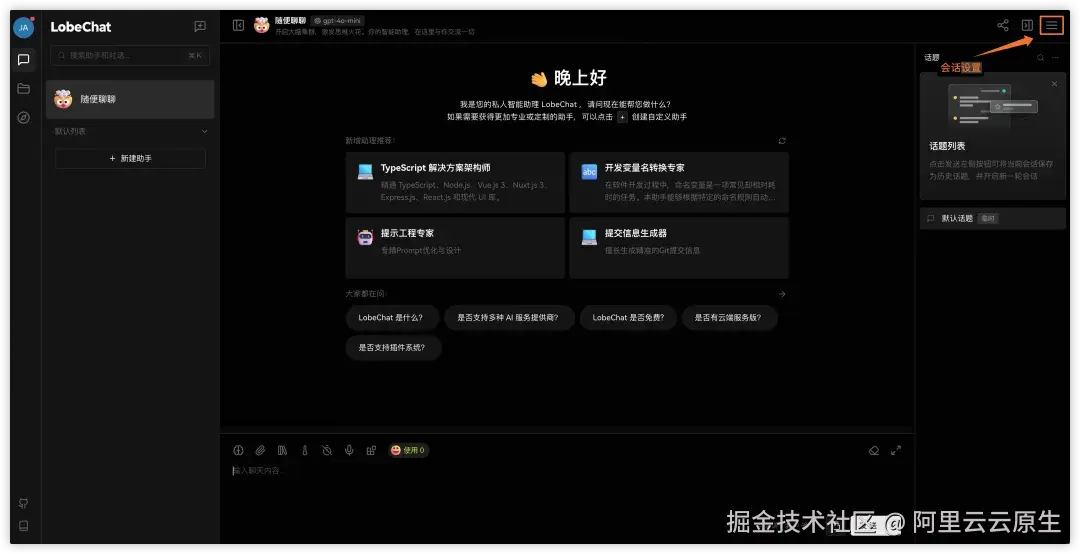The height and width of the screenshot is (554, 1080).
Task: Open the share conversation icon
Action: (1003, 25)
